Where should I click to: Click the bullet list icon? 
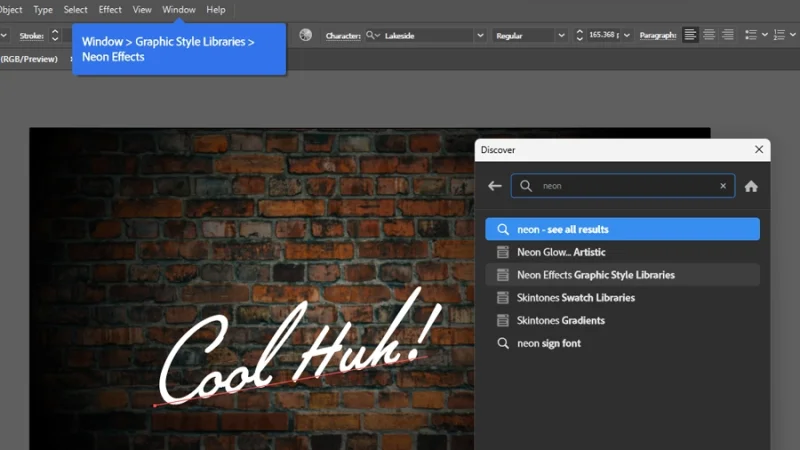coord(751,35)
